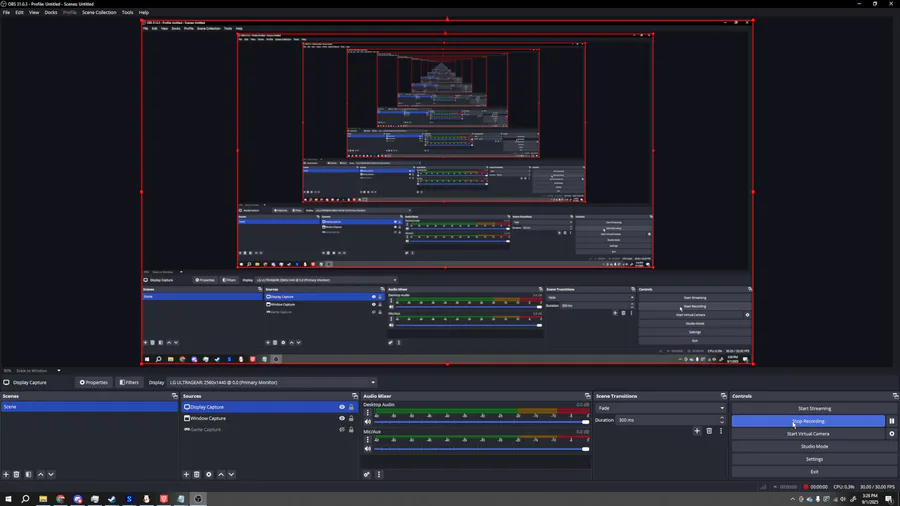Screen dimensions: 900x506
Task: Adjust the Desktop Audio volume slider
Action: click(481, 422)
